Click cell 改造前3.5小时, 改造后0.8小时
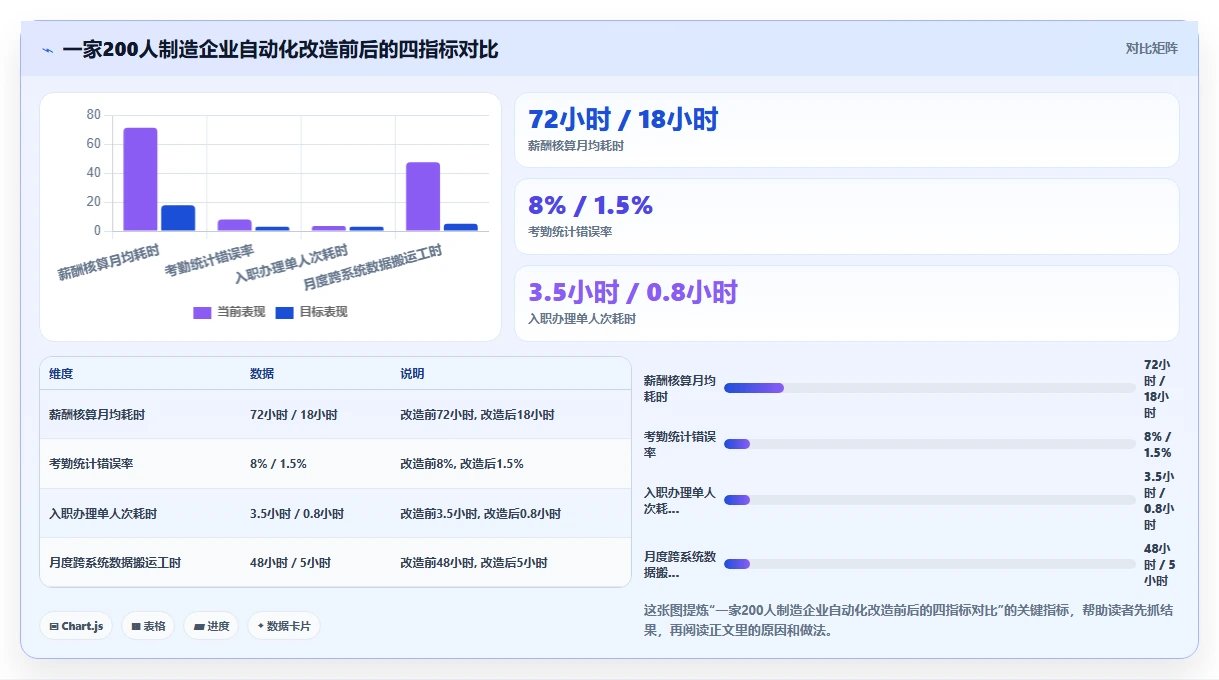 pos(480,514)
